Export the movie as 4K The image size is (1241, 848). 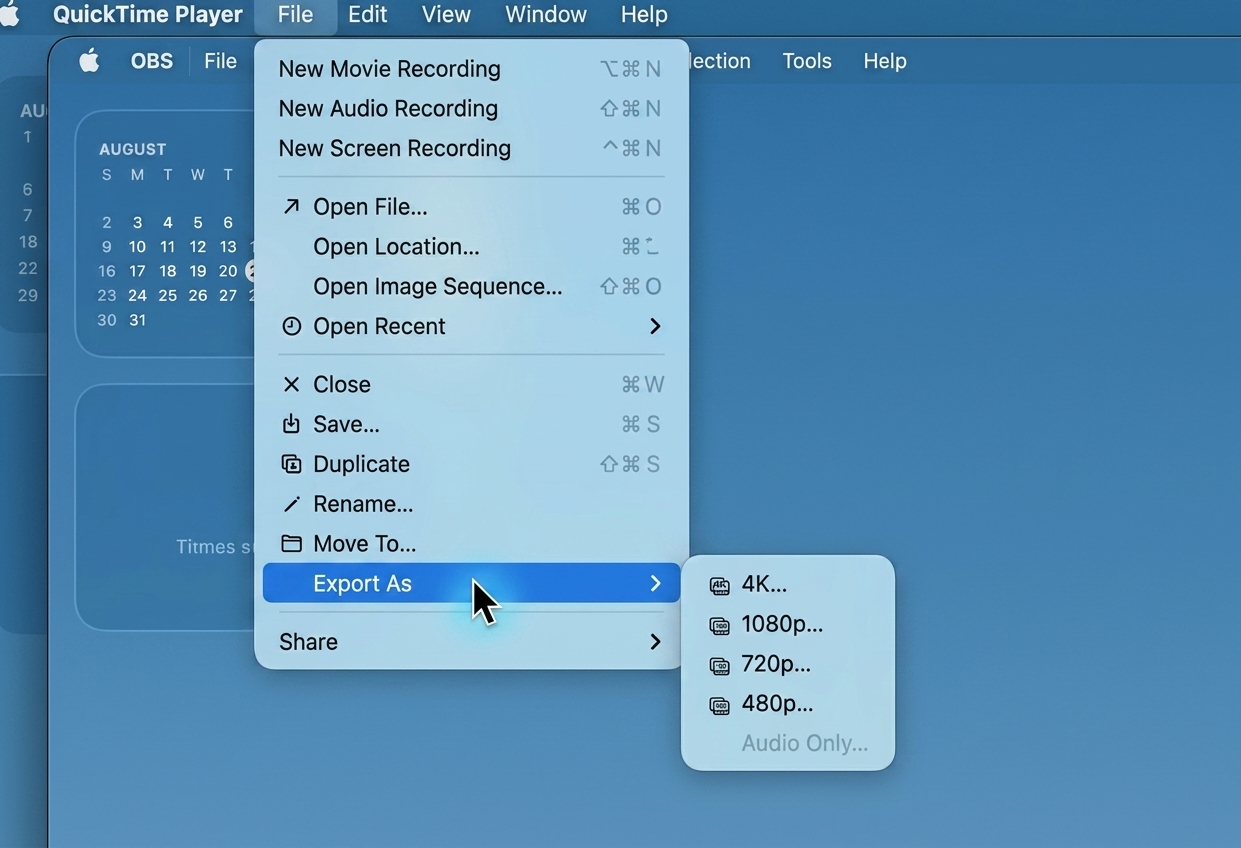coord(788,585)
